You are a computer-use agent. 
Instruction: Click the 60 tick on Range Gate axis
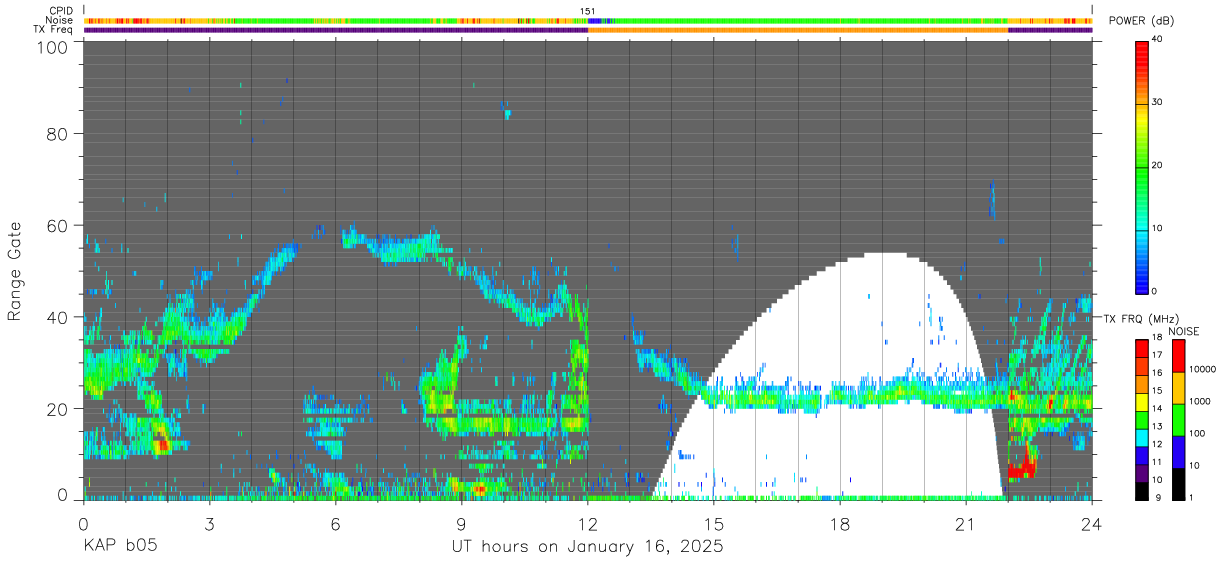57,225
